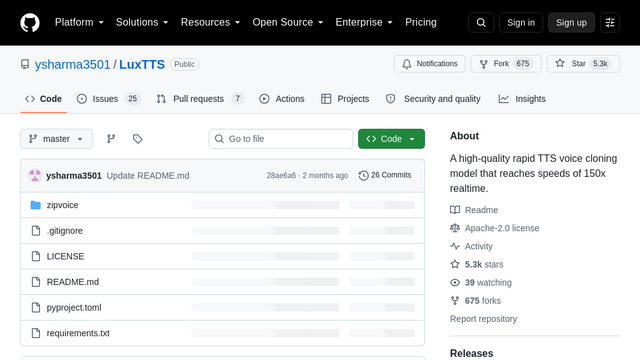Click the fork icon in Fork button
Viewport: 640px width, 360px height.
tap(484, 64)
